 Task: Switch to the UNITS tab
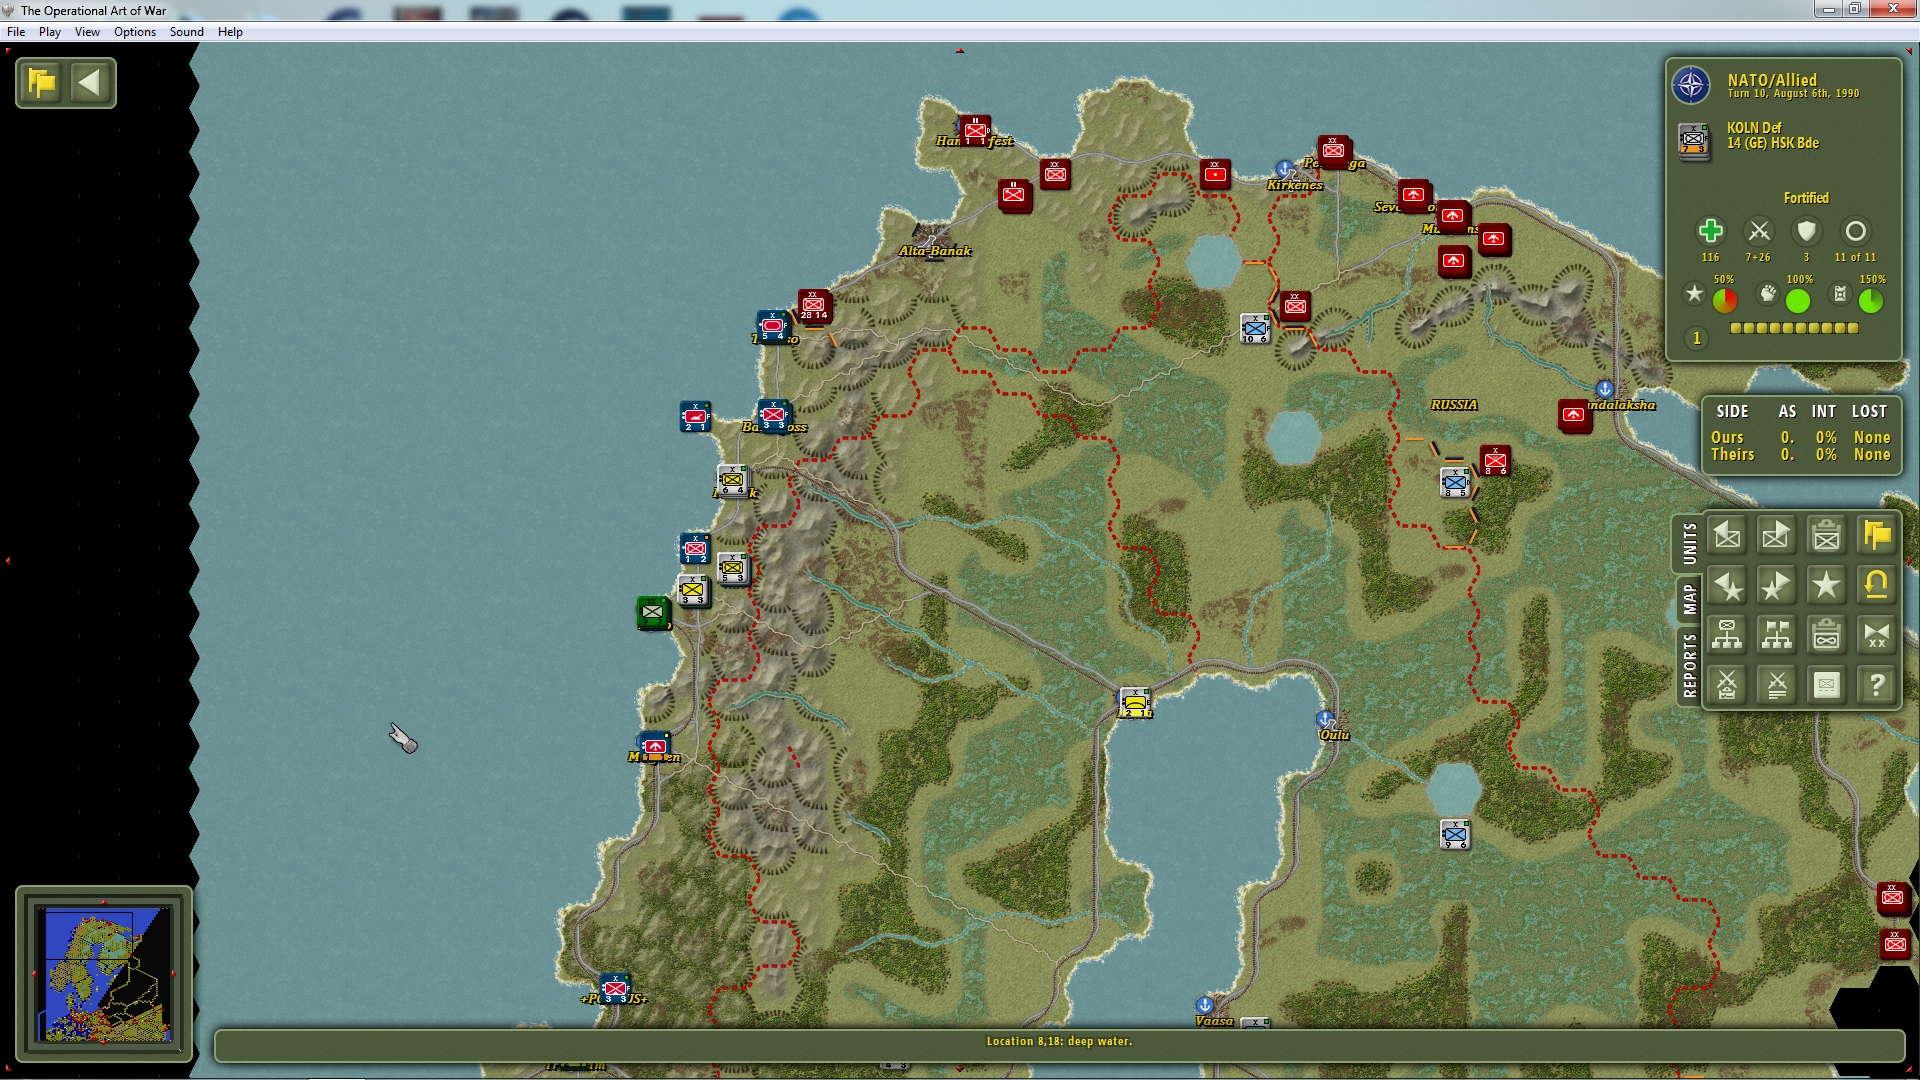pos(1689,543)
